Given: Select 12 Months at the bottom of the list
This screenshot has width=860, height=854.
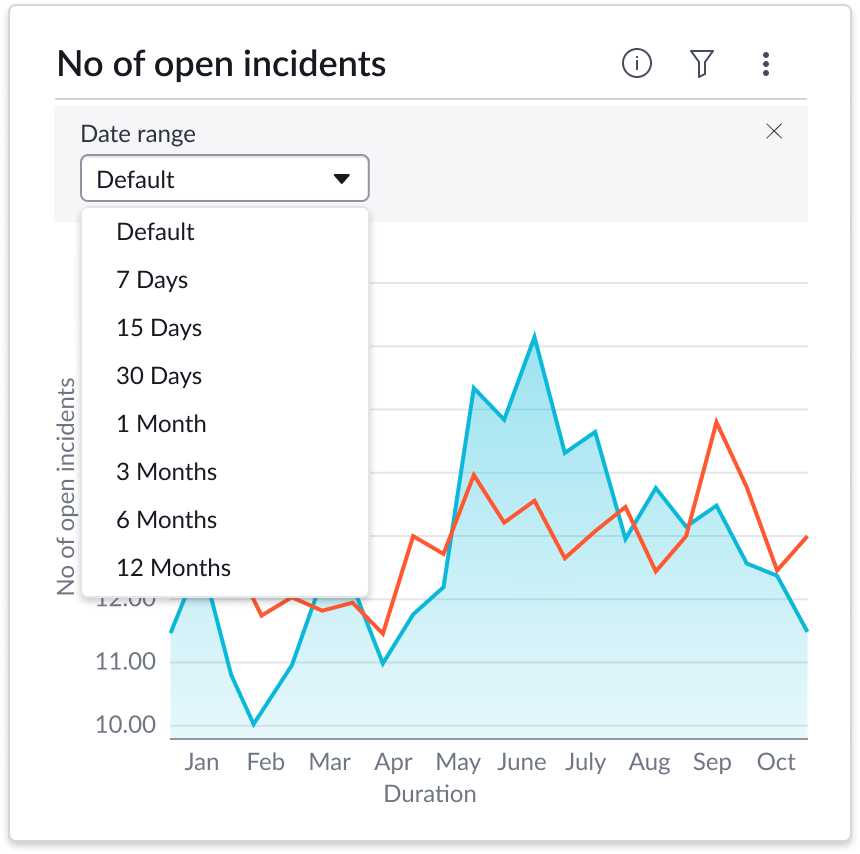Looking at the screenshot, I should (x=173, y=568).
